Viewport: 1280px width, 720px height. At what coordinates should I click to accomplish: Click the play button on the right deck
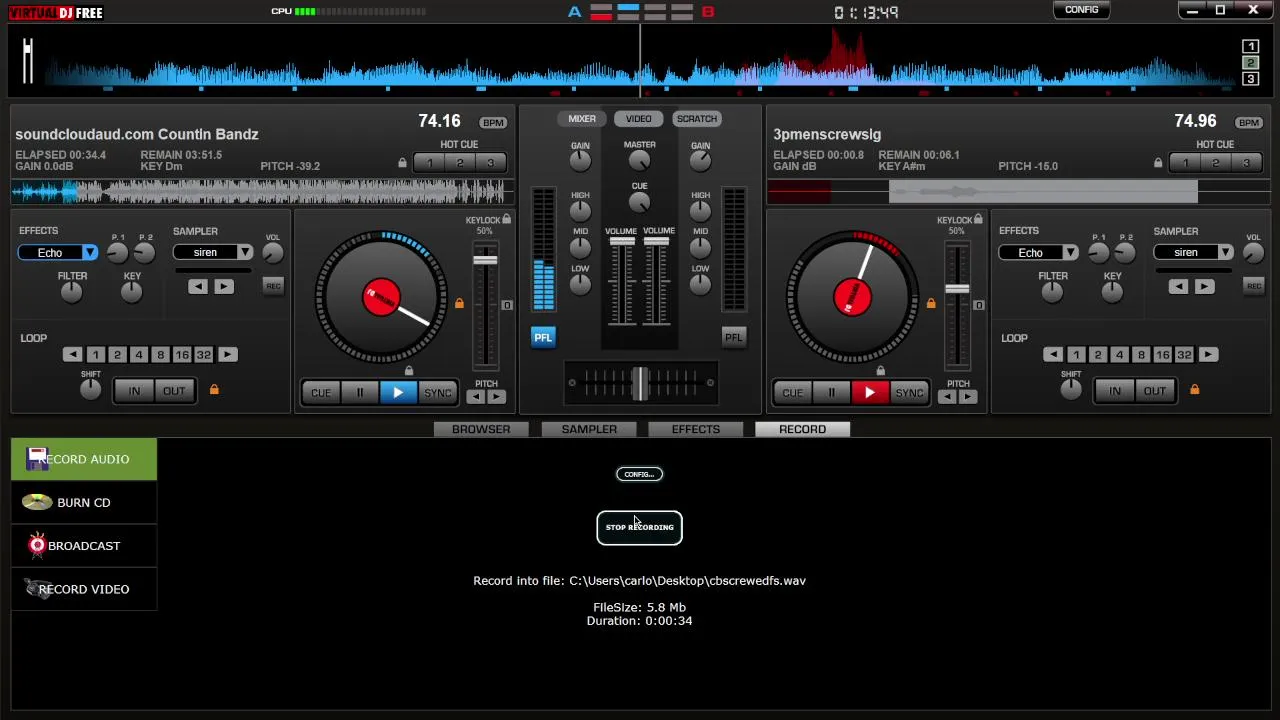(870, 393)
